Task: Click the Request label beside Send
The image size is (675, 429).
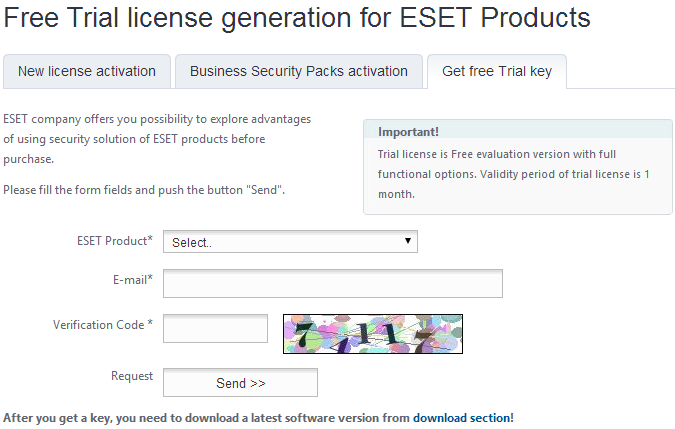Action: point(132,376)
